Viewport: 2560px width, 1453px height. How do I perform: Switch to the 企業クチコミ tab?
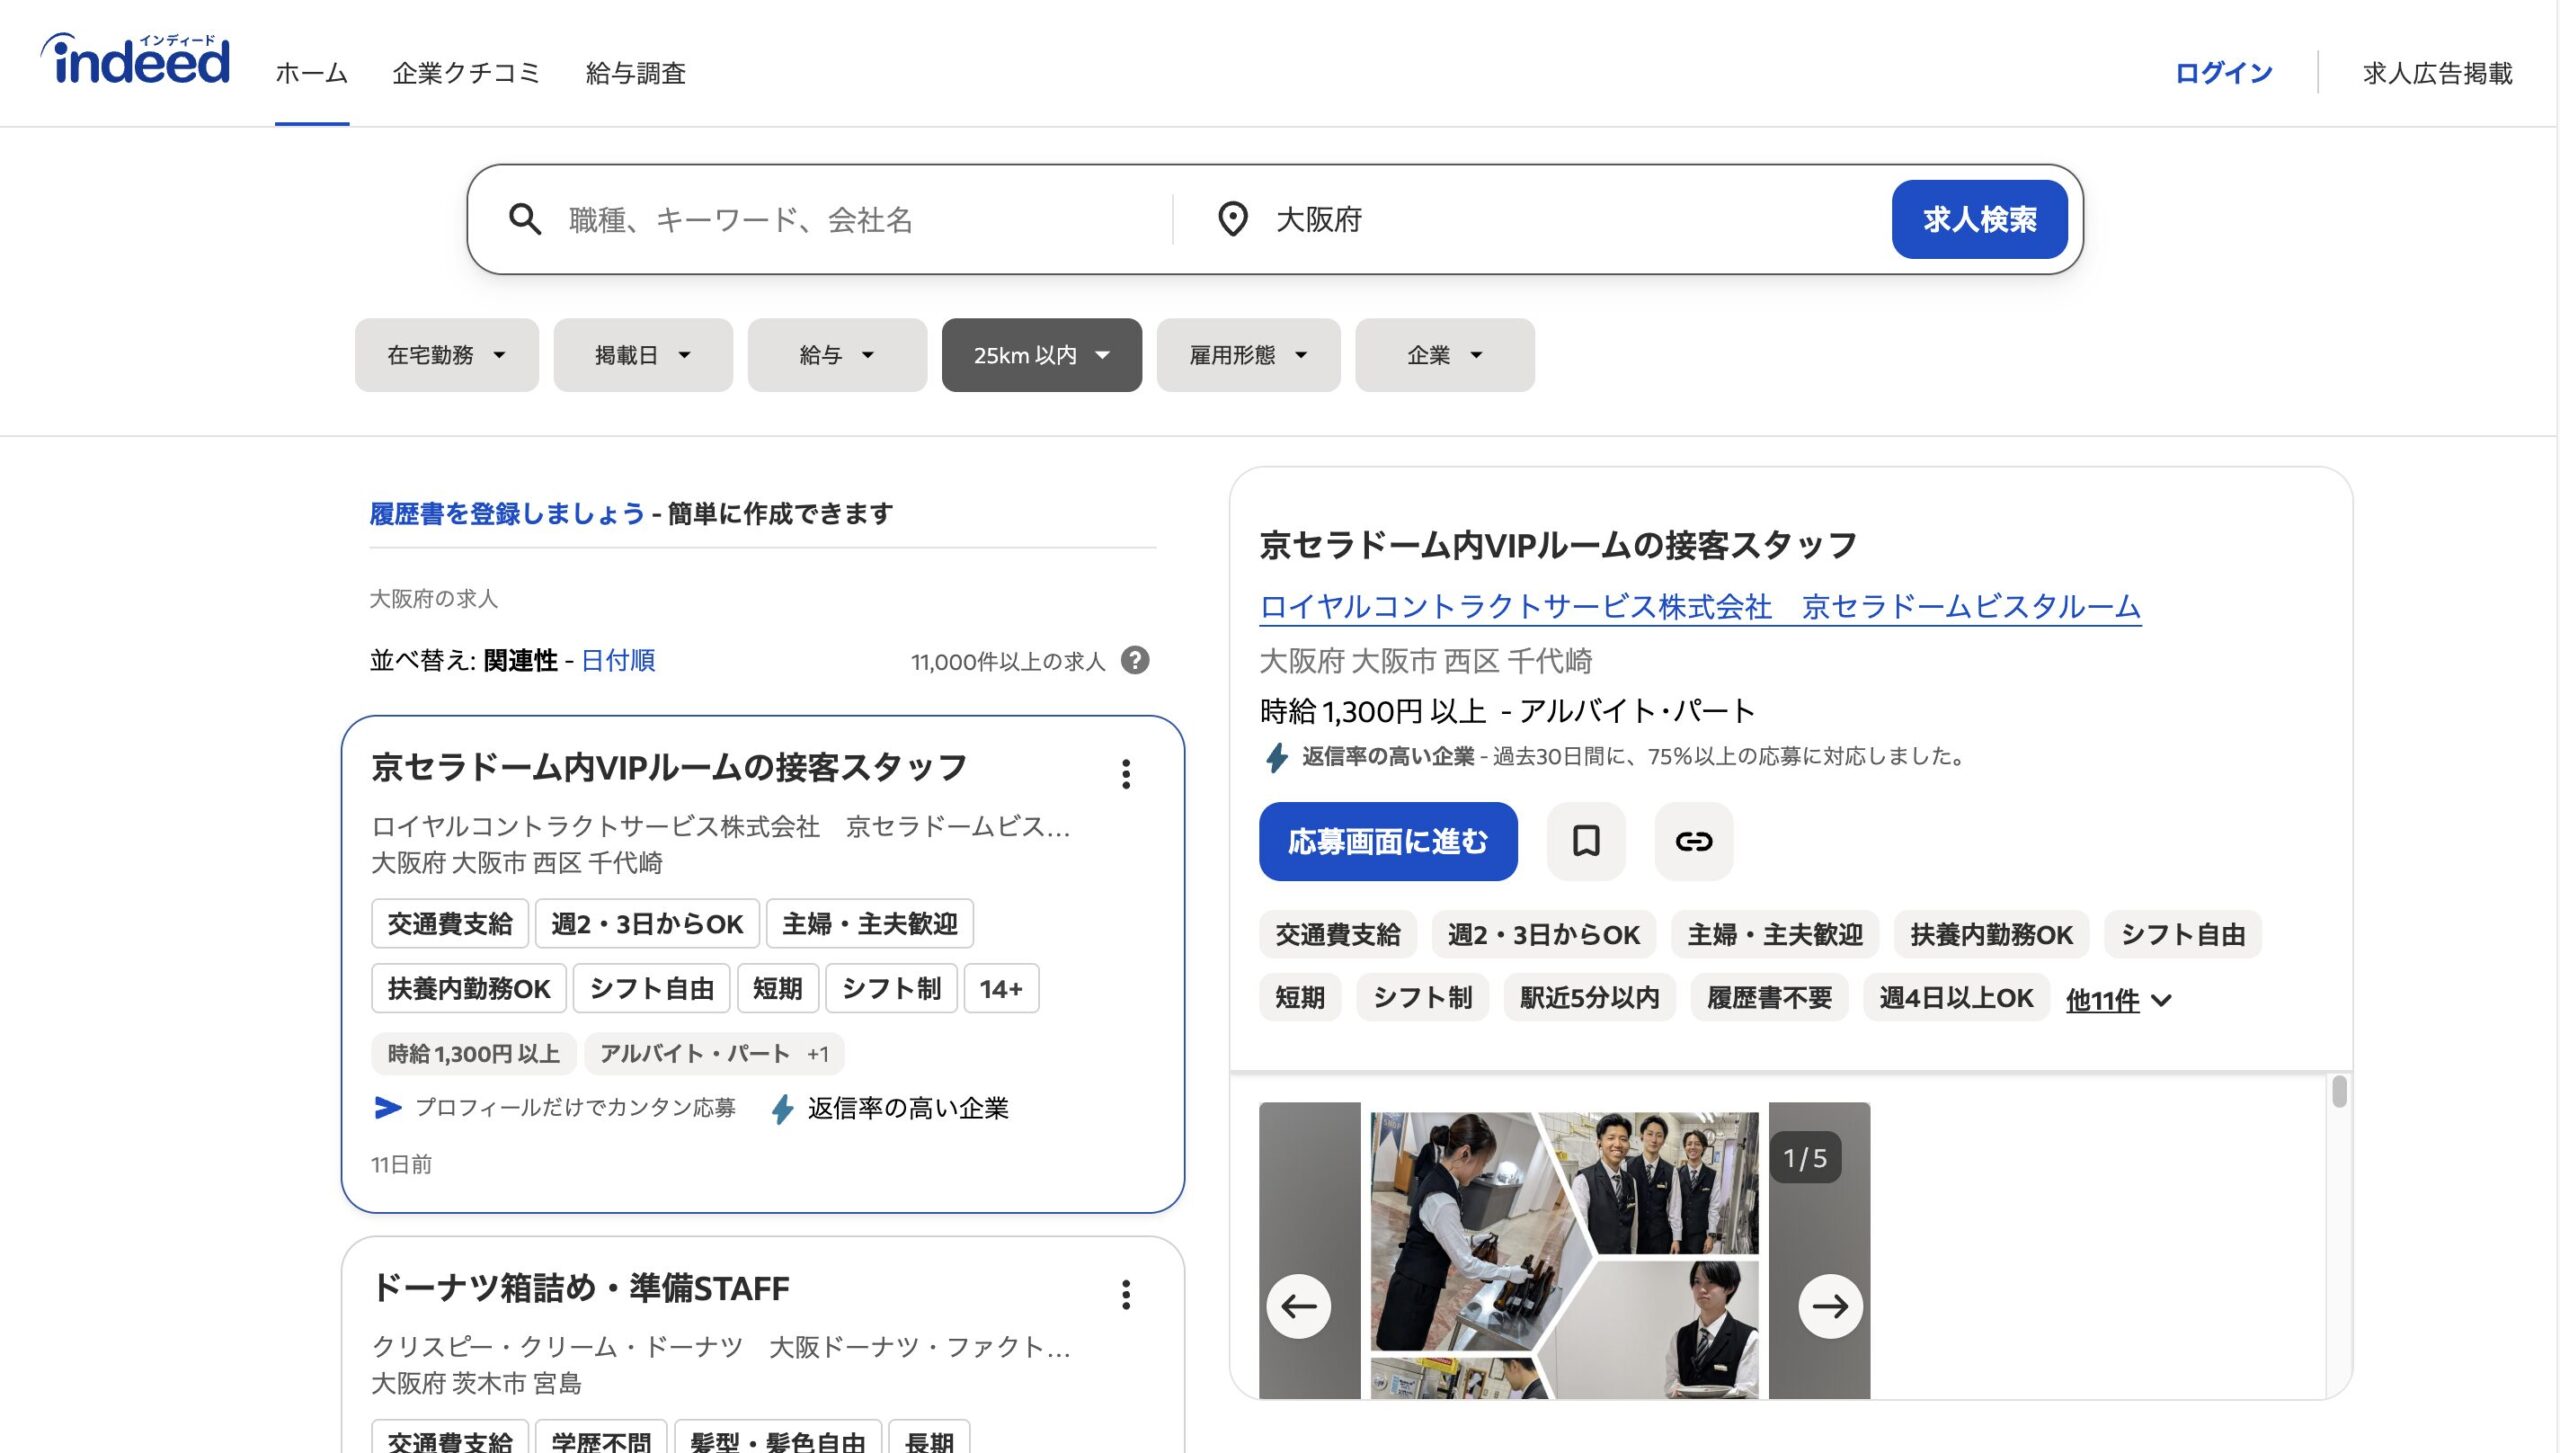(x=466, y=73)
